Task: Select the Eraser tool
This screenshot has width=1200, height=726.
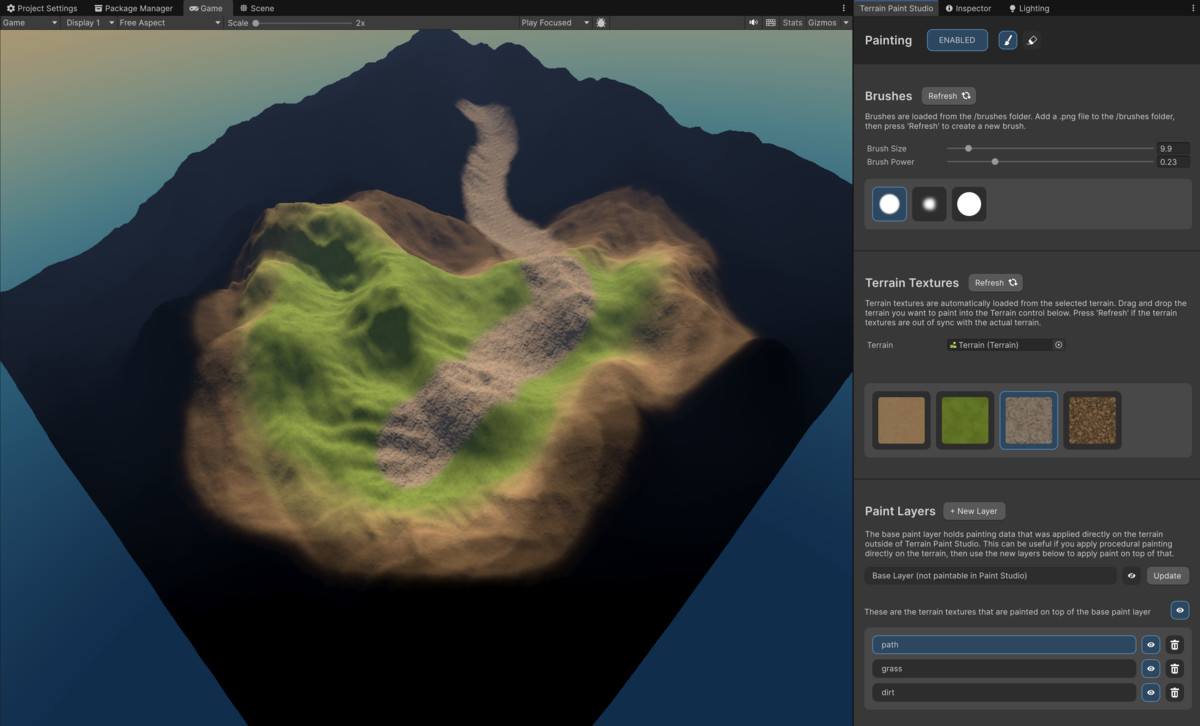Action: tap(1034, 40)
